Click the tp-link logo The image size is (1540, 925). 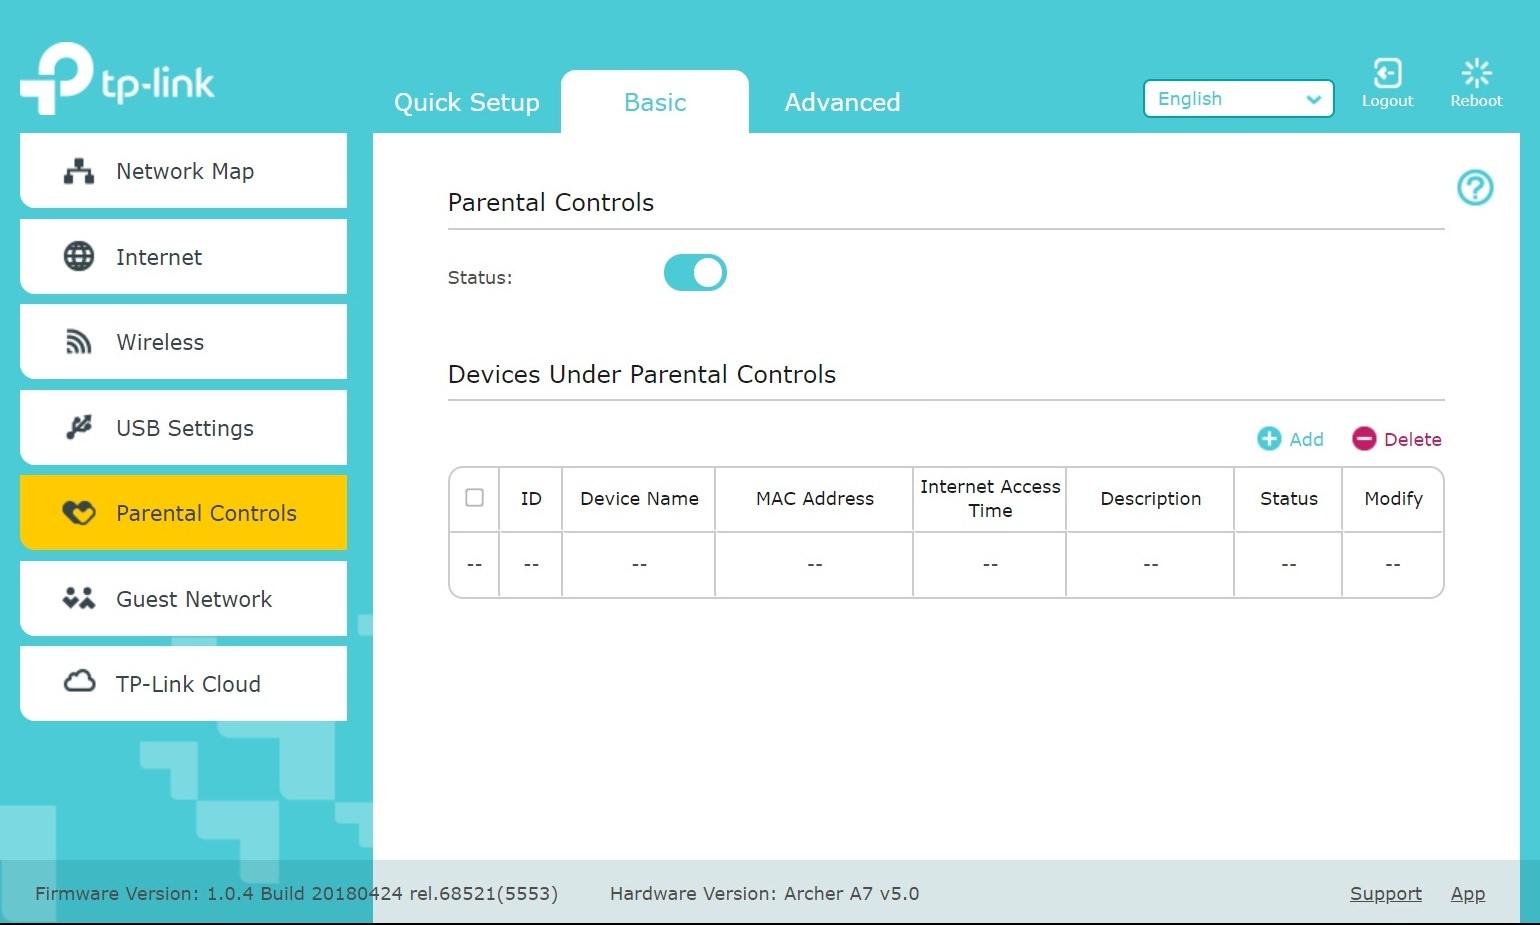[117, 79]
